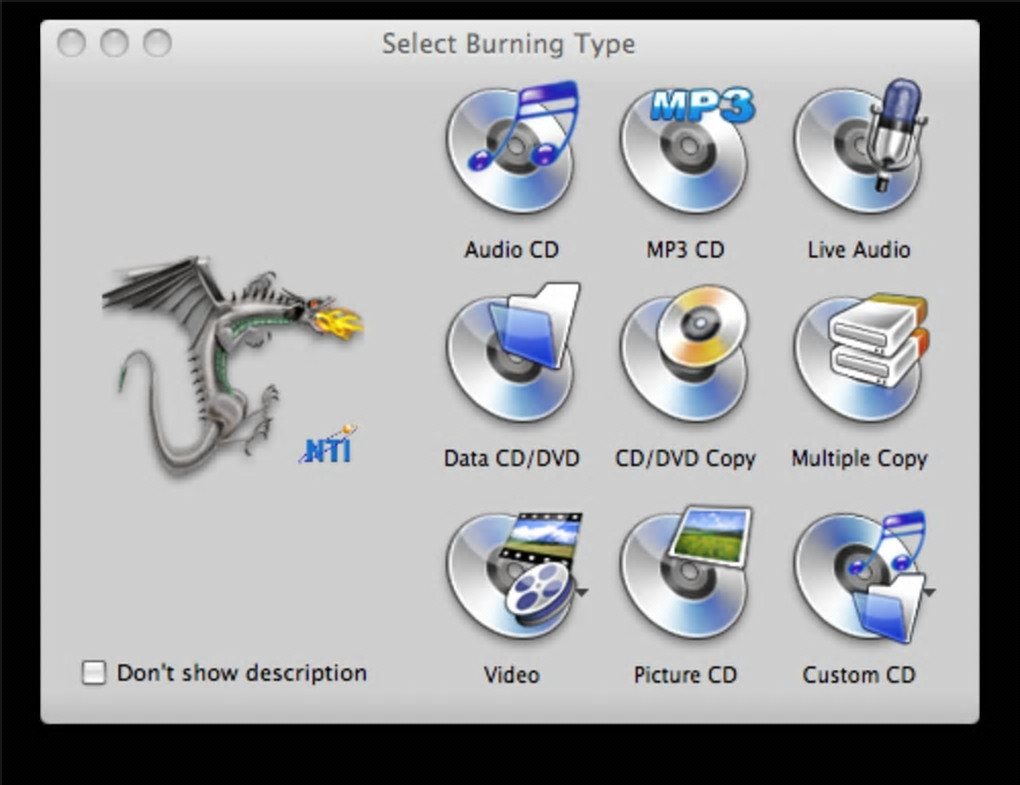Image resolution: width=1020 pixels, height=785 pixels.
Task: Click the "Video" label text
Action: click(511, 675)
